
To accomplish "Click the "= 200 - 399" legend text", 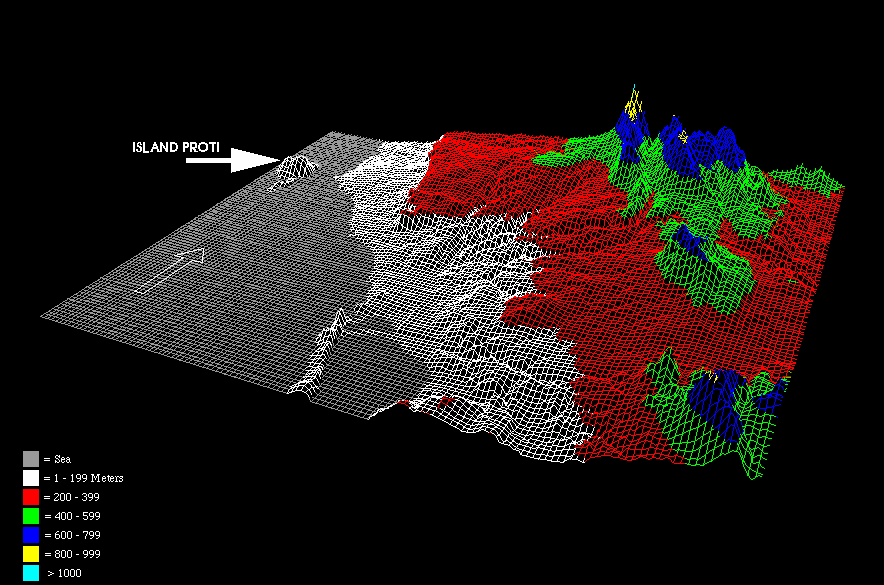I will click(x=72, y=497).
